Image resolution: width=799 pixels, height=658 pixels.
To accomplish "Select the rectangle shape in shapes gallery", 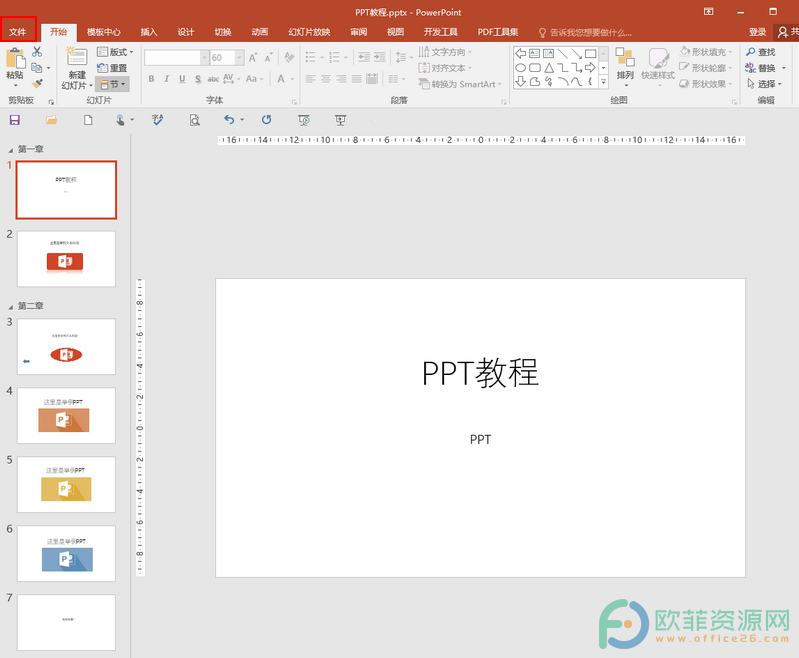I will [x=591, y=54].
